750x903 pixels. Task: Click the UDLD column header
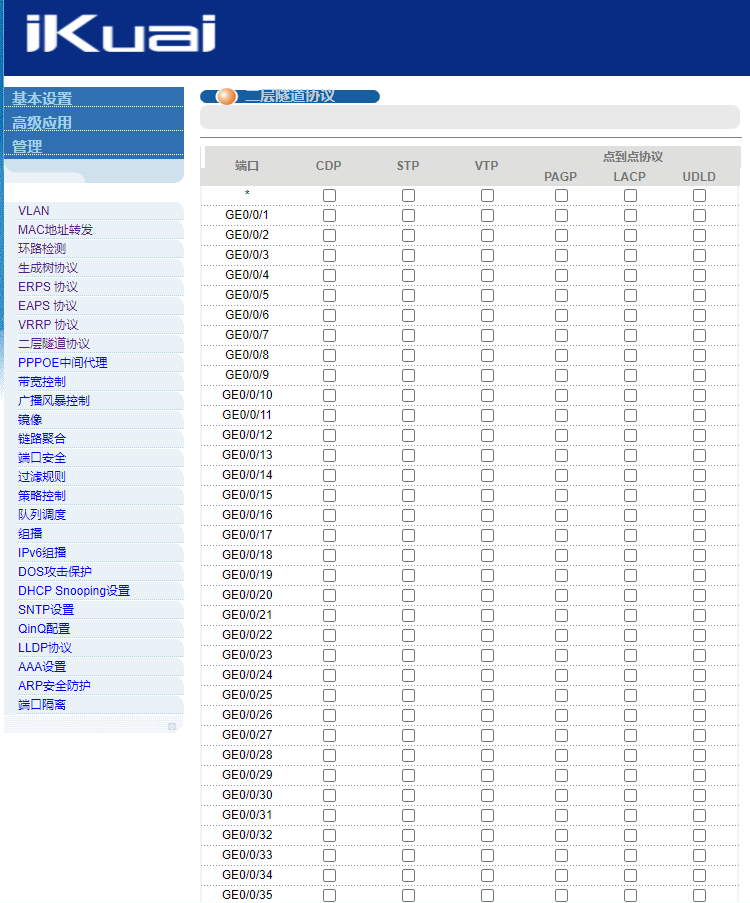pyautogui.click(x=699, y=177)
